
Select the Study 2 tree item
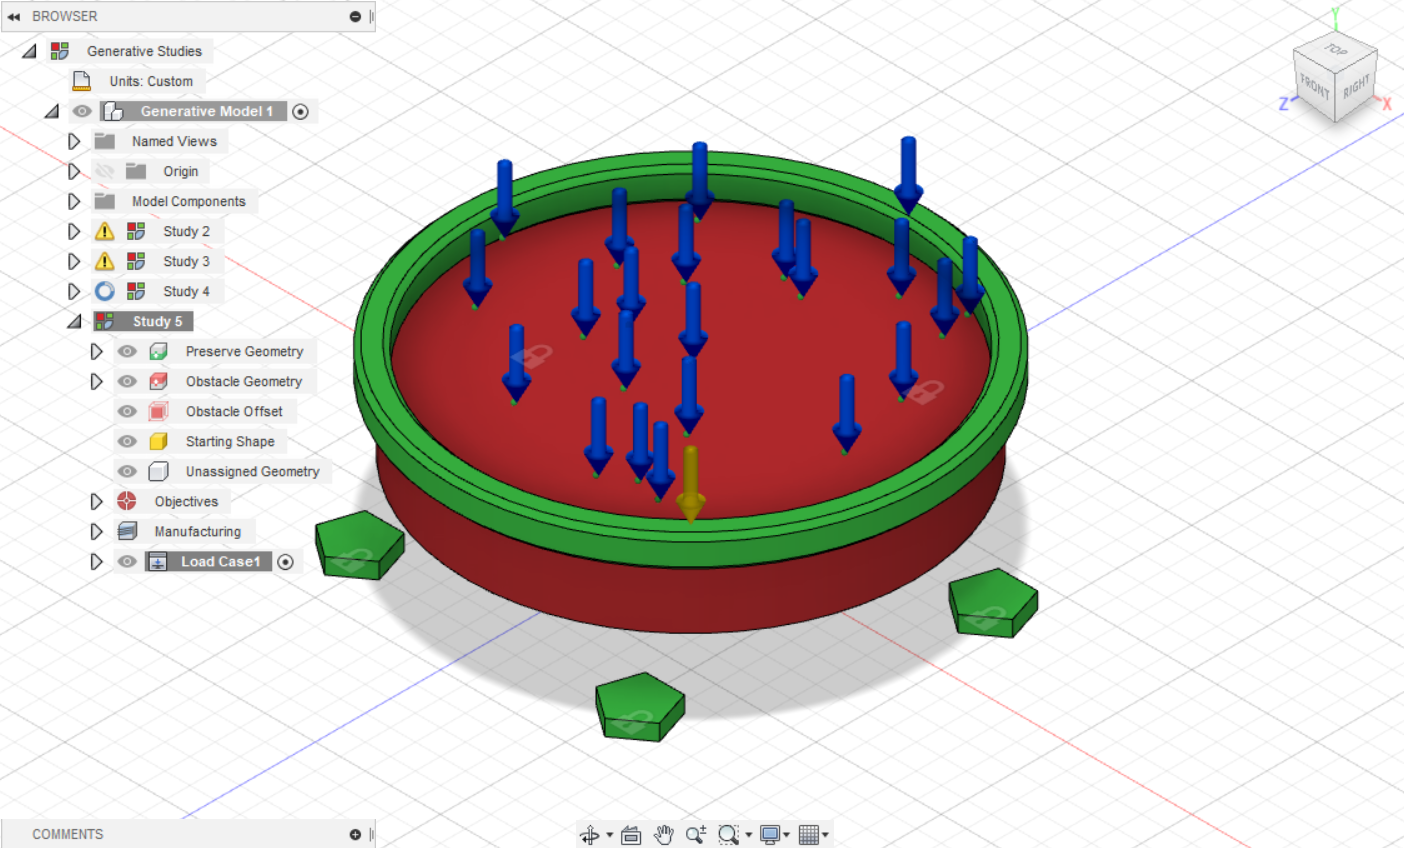coord(186,231)
